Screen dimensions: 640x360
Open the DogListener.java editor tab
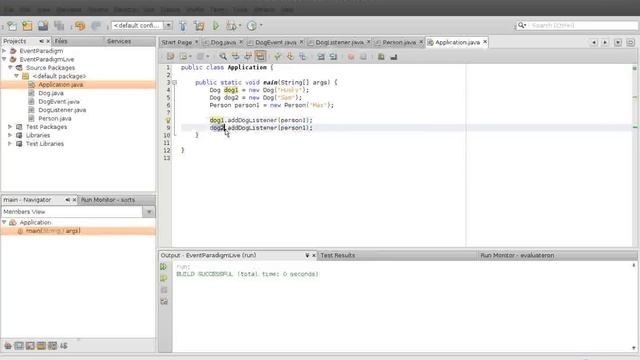(x=339, y=42)
